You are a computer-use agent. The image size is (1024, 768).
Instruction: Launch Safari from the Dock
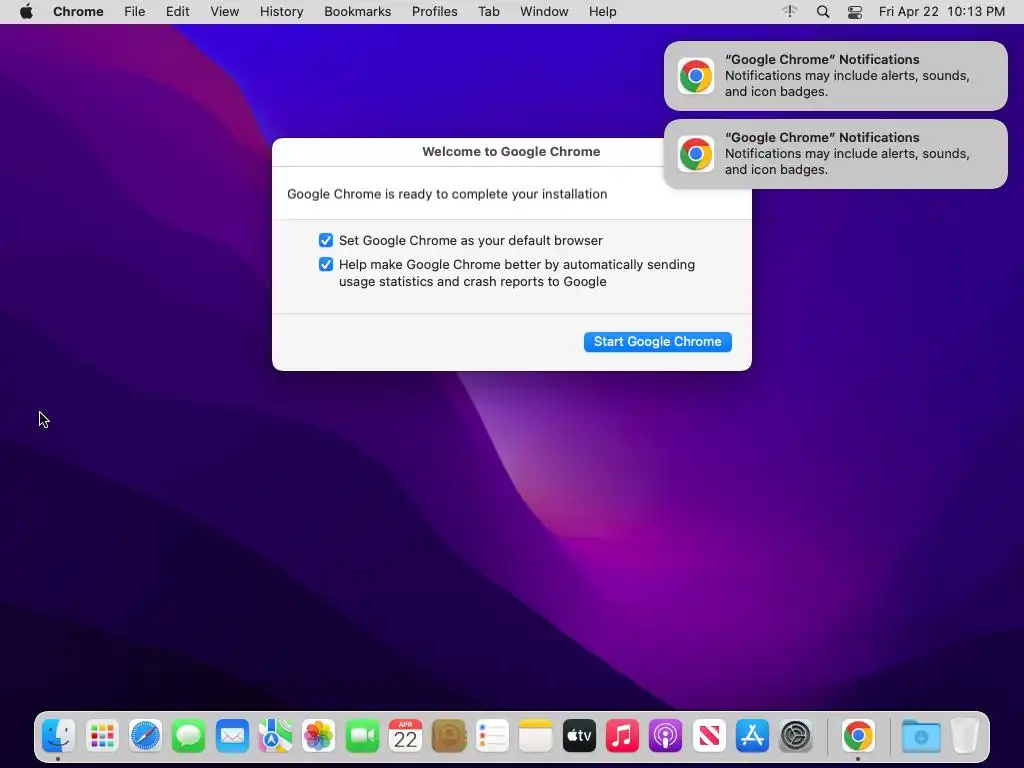pos(145,736)
